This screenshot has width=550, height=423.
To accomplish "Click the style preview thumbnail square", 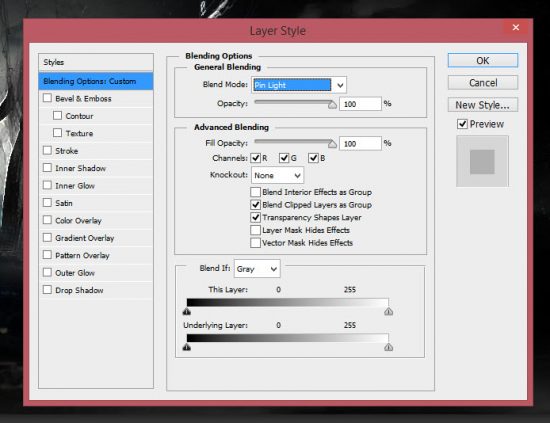I will tap(482, 162).
